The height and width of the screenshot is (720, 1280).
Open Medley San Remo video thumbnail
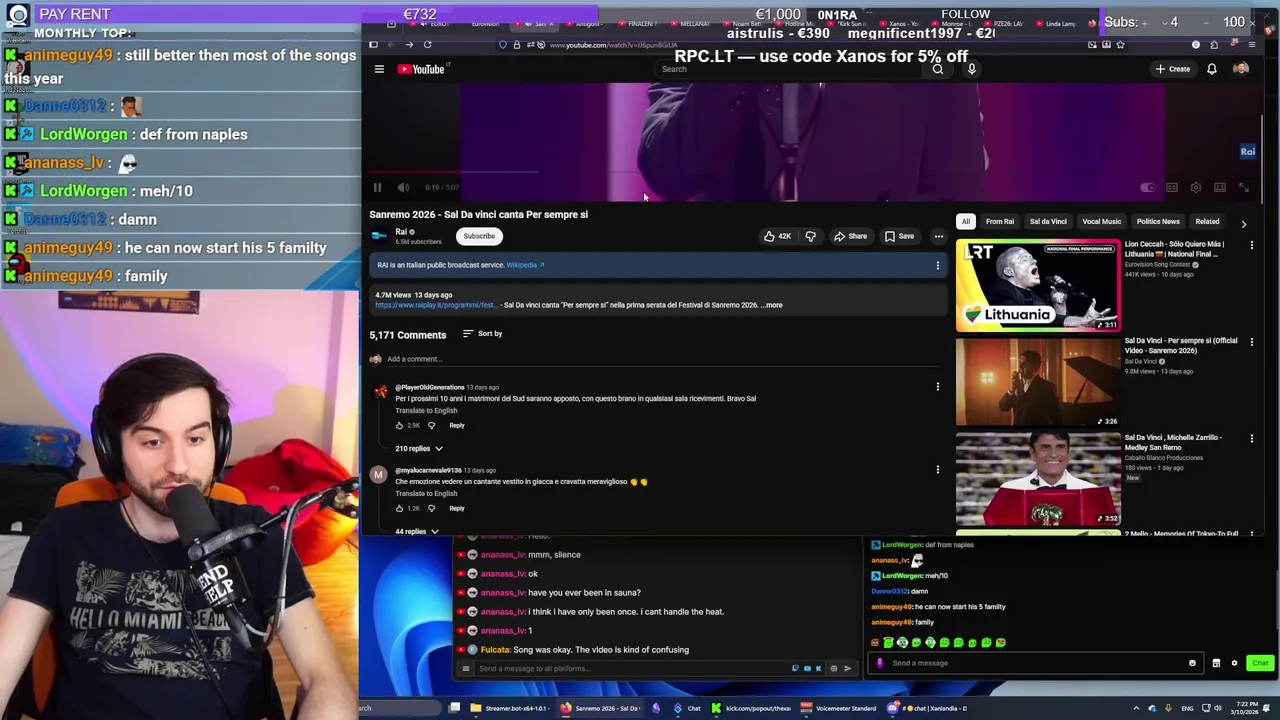(x=1038, y=480)
